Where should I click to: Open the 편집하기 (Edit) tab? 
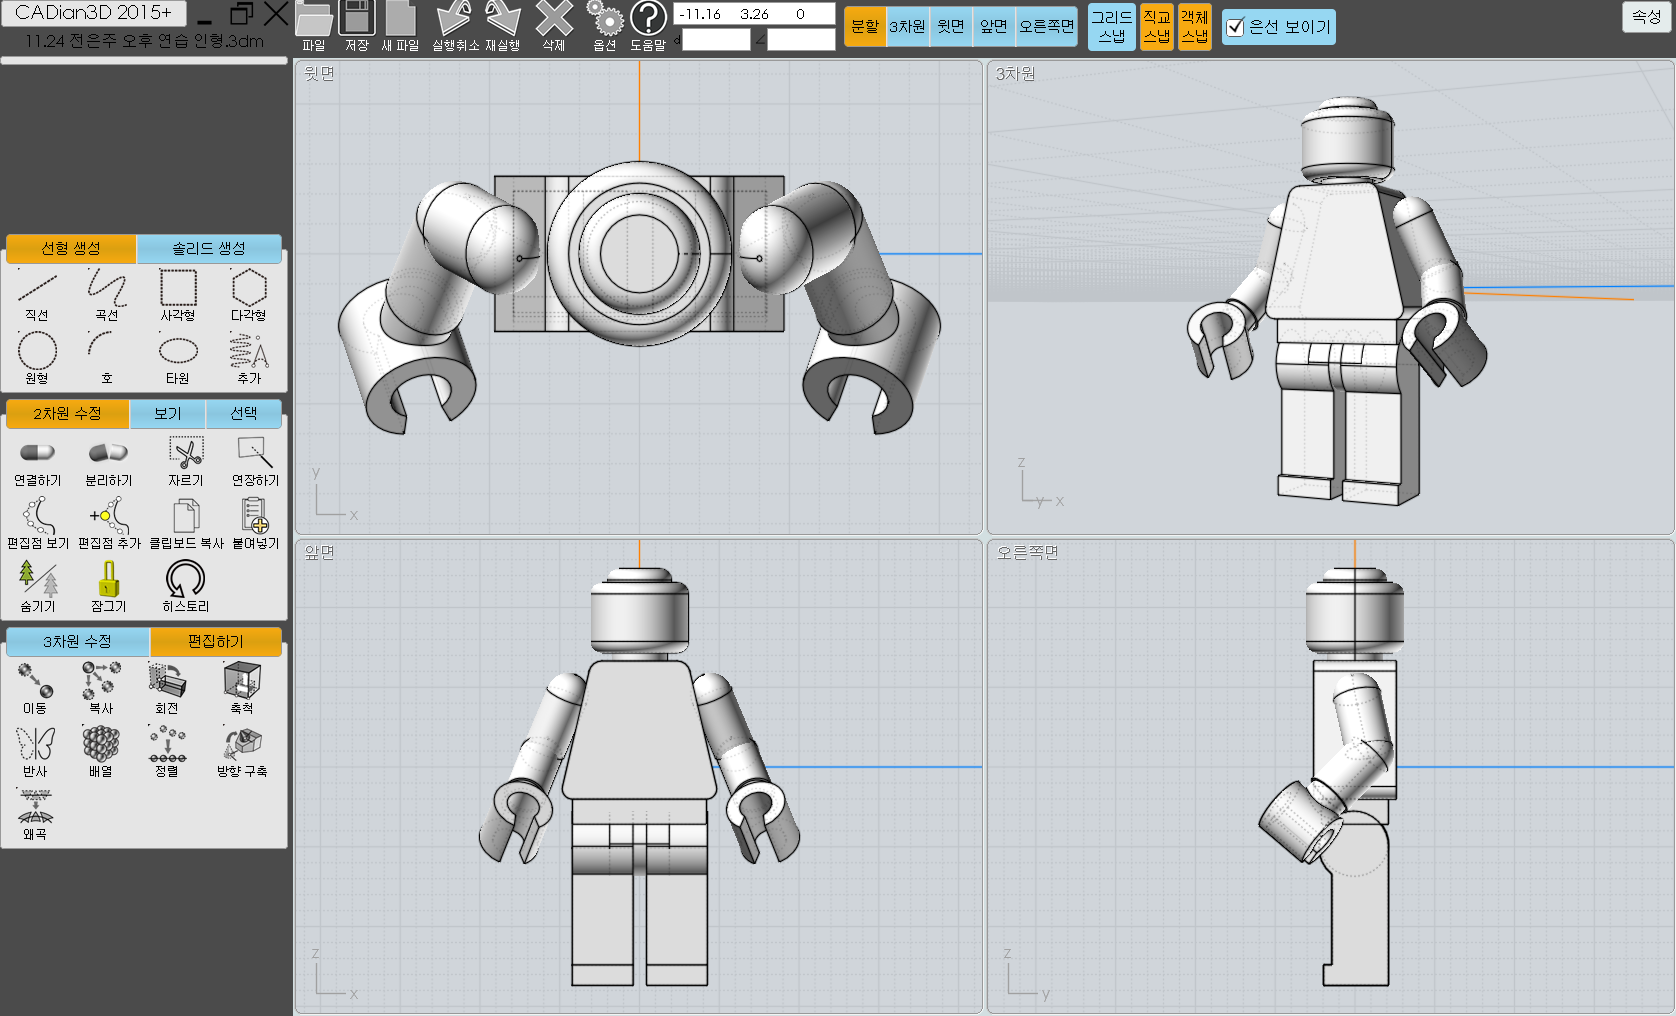(216, 641)
